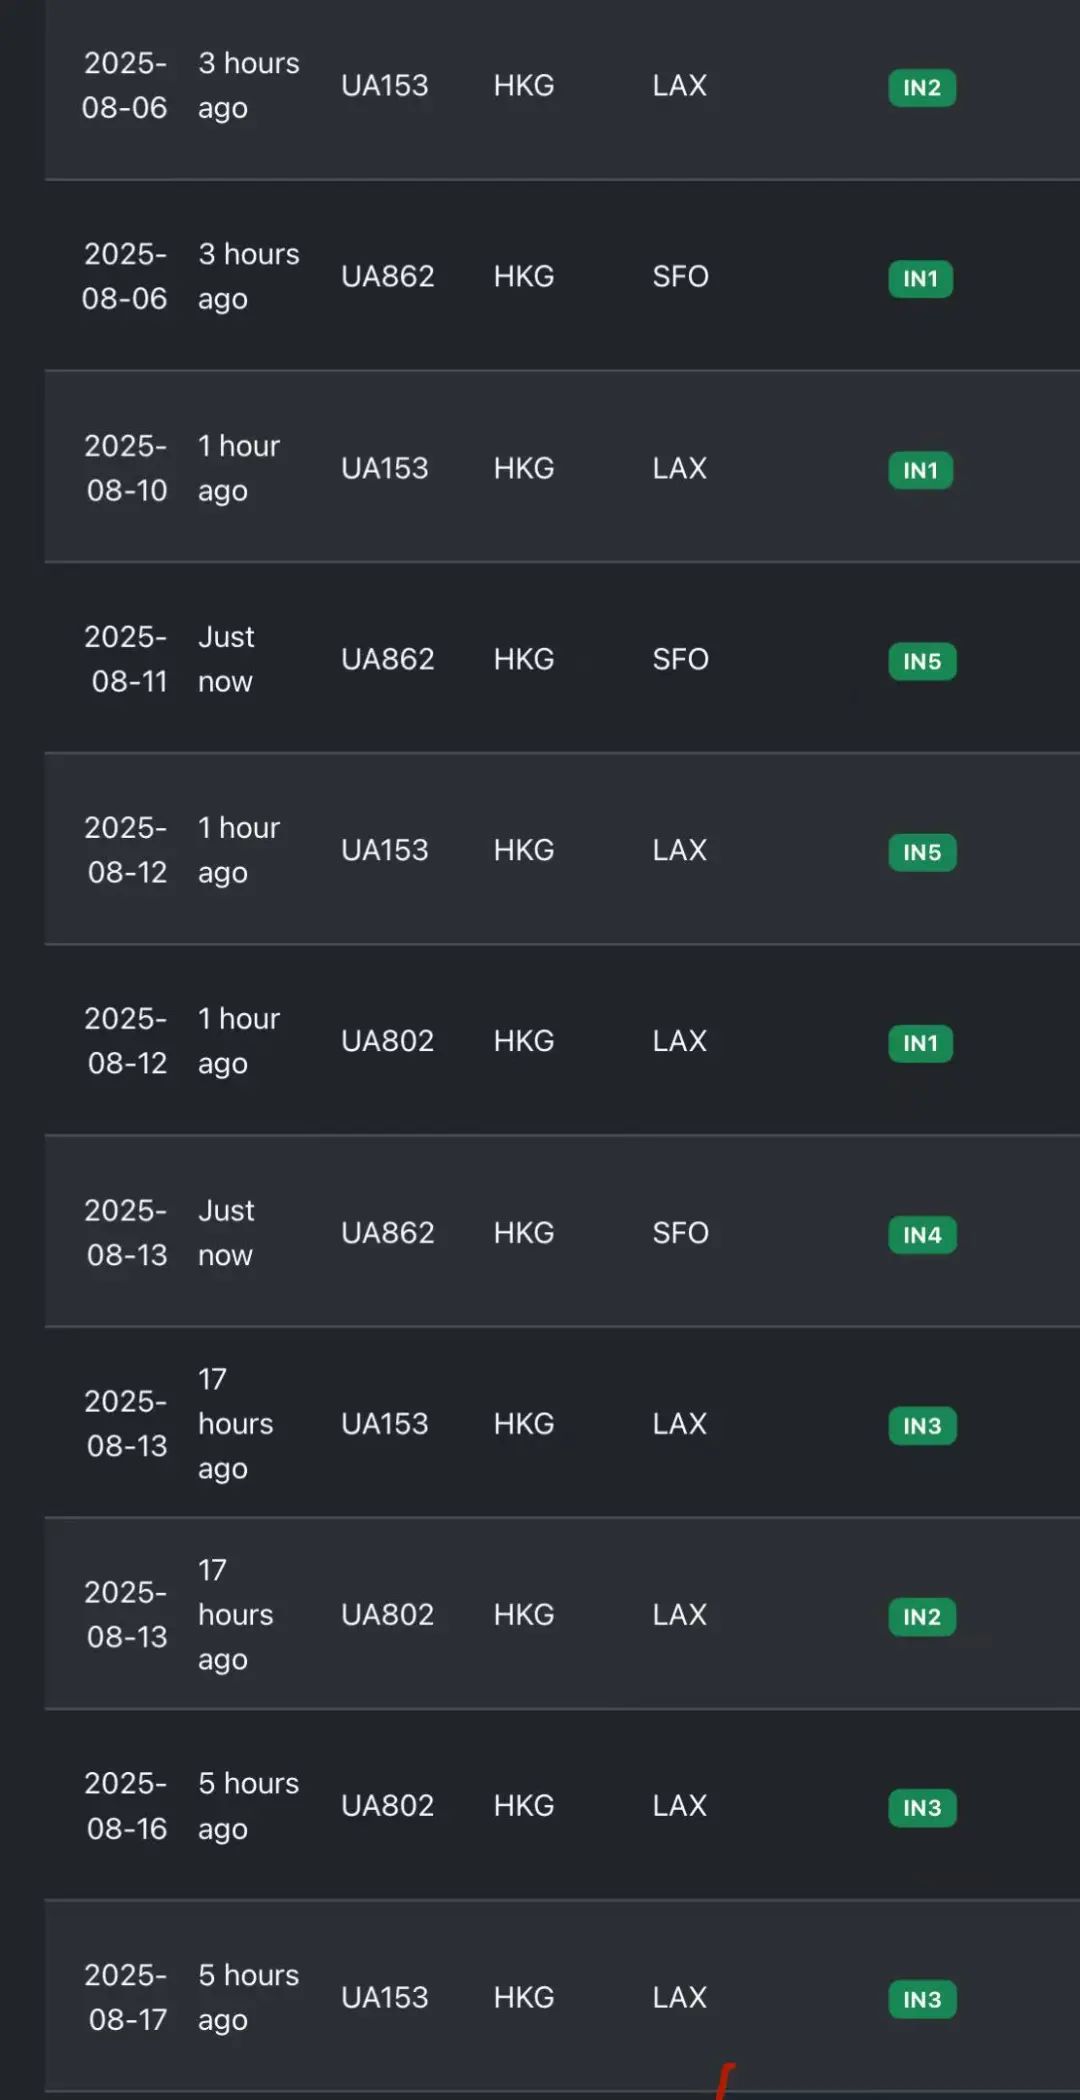Screen dimensions: 1080x2100
Task: Select the IN3 badge on the 08-16 row
Action: [921, 1808]
